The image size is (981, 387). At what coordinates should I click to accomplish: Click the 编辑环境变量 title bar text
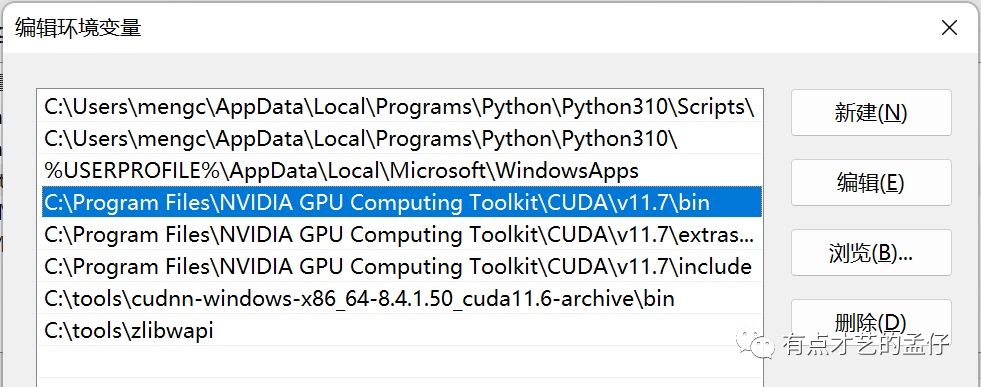tap(79, 29)
